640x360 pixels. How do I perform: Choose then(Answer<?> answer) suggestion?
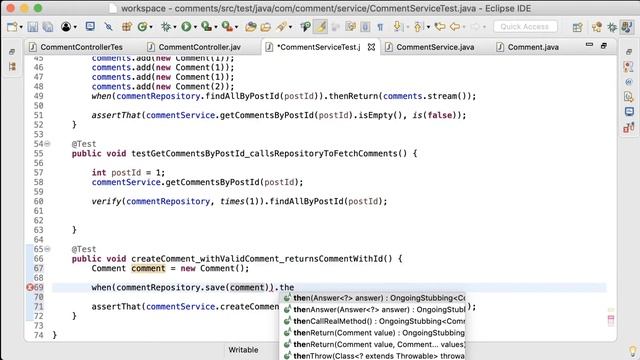pyautogui.click(x=372, y=298)
